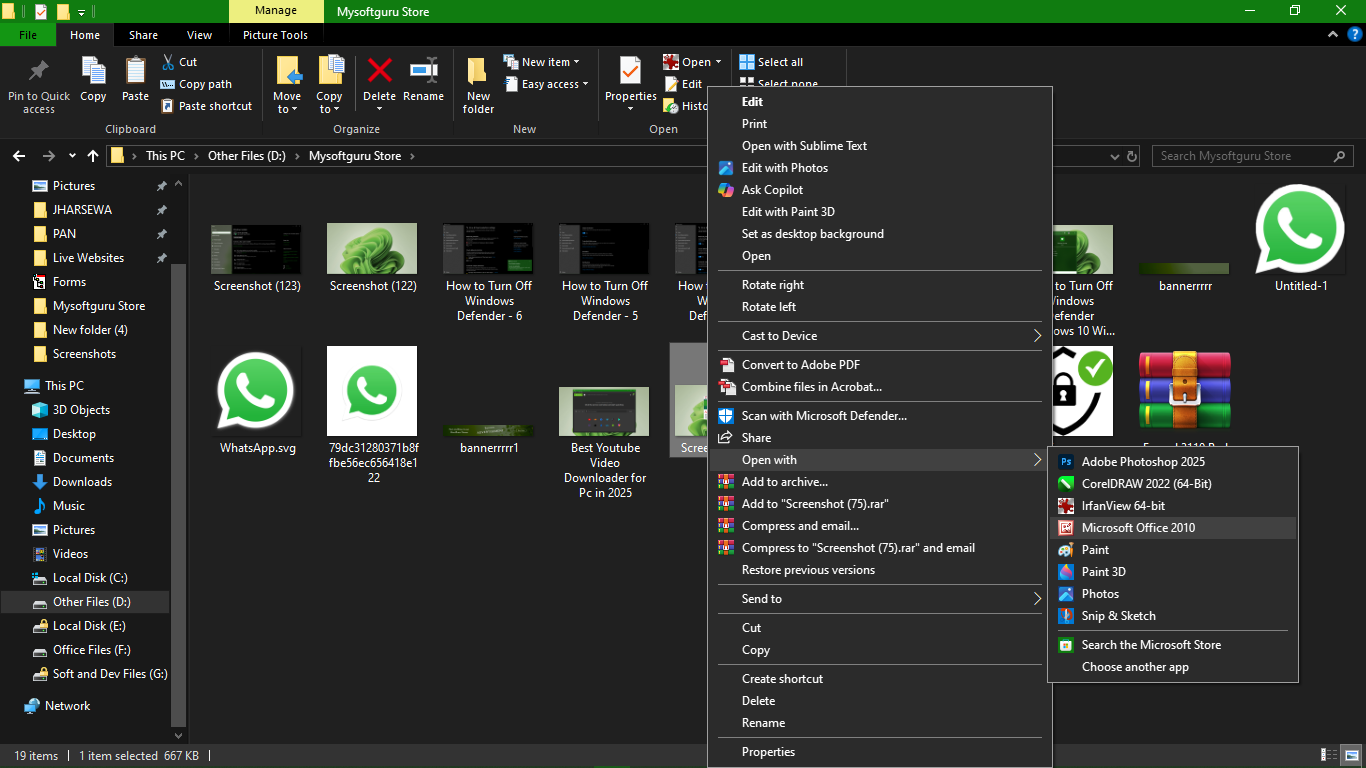The height and width of the screenshot is (768, 1366).
Task: Click Choose another app
Action: coord(1173,667)
